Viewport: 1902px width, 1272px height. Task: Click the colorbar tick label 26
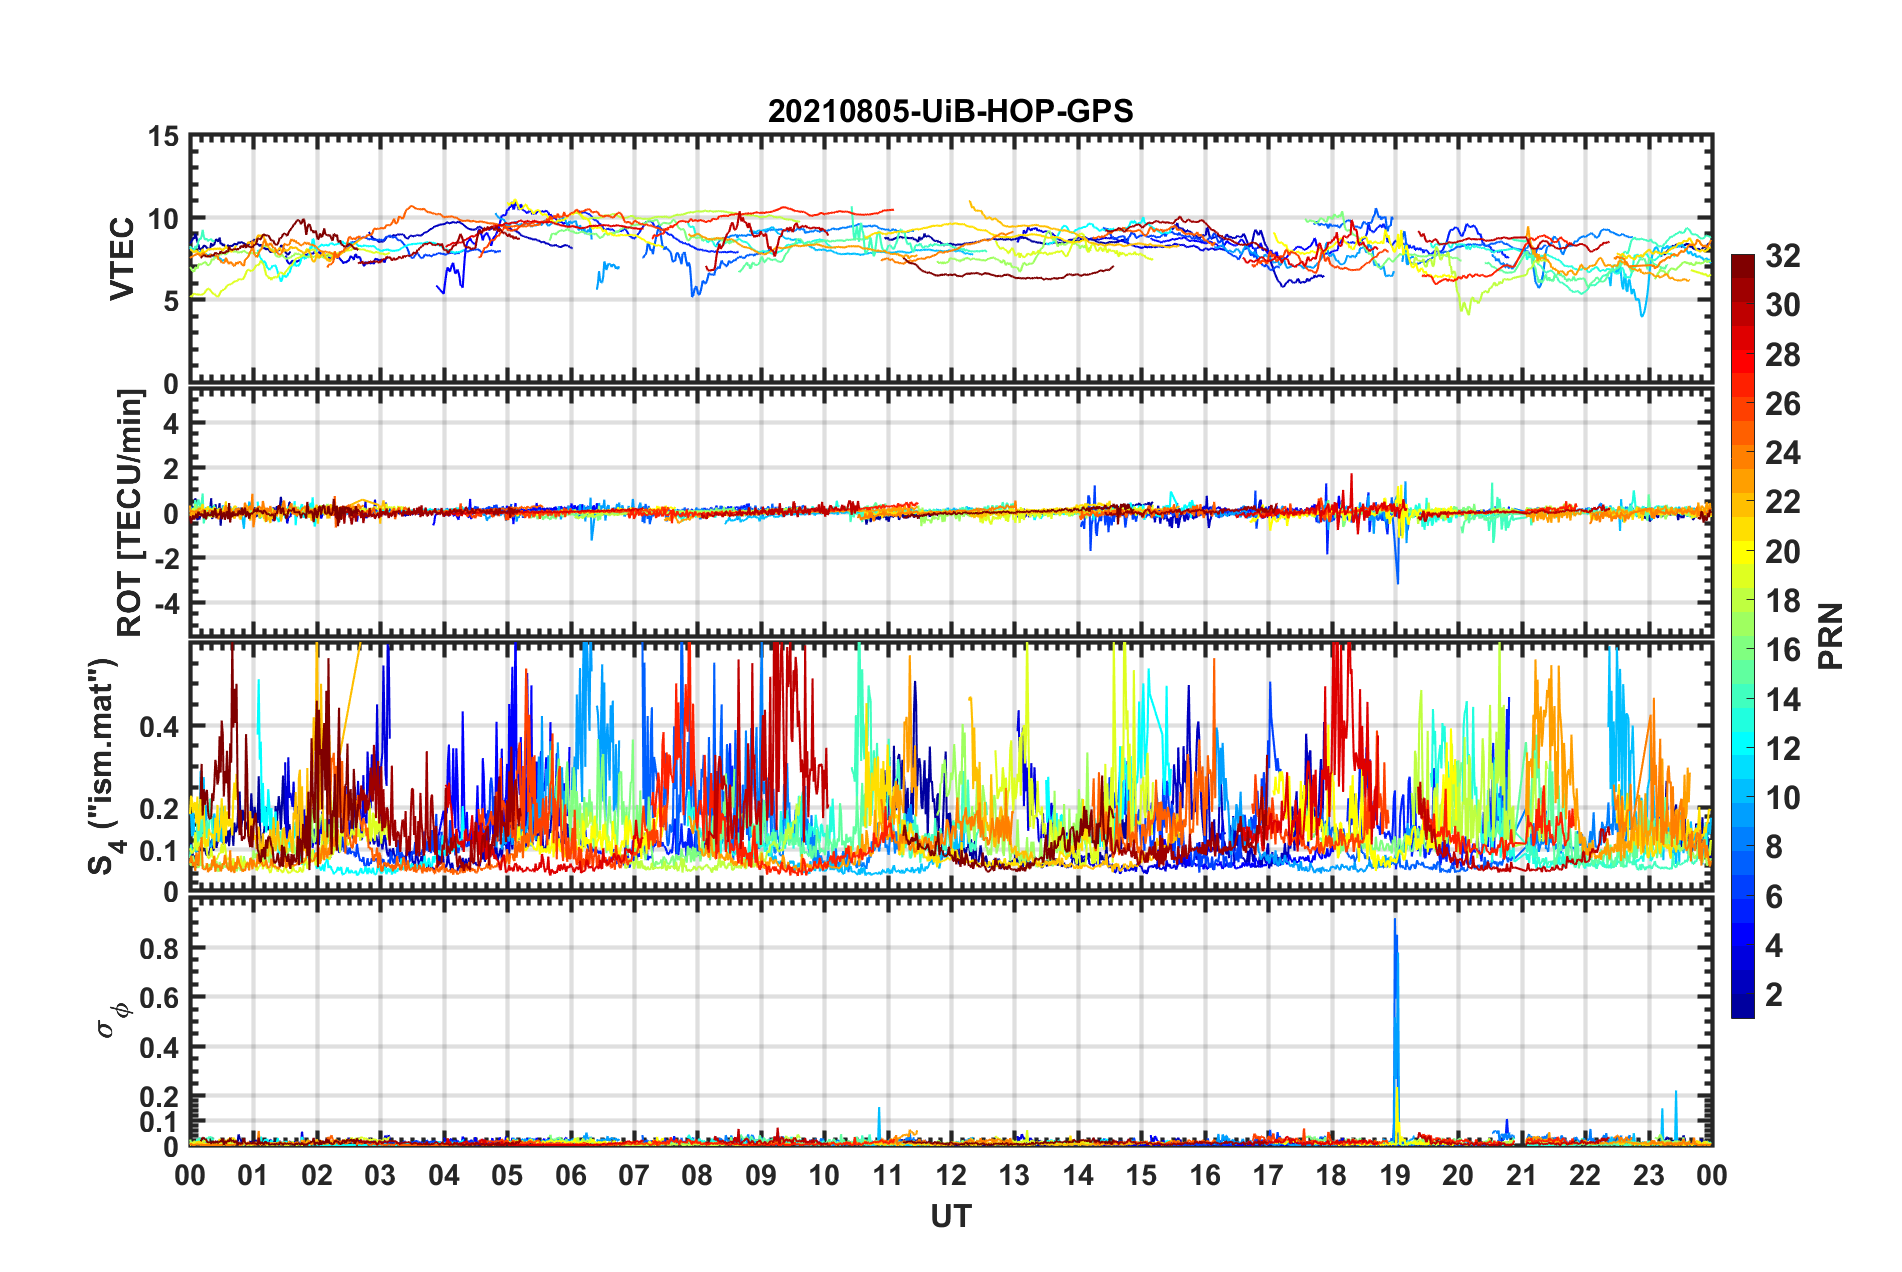pos(1783,404)
